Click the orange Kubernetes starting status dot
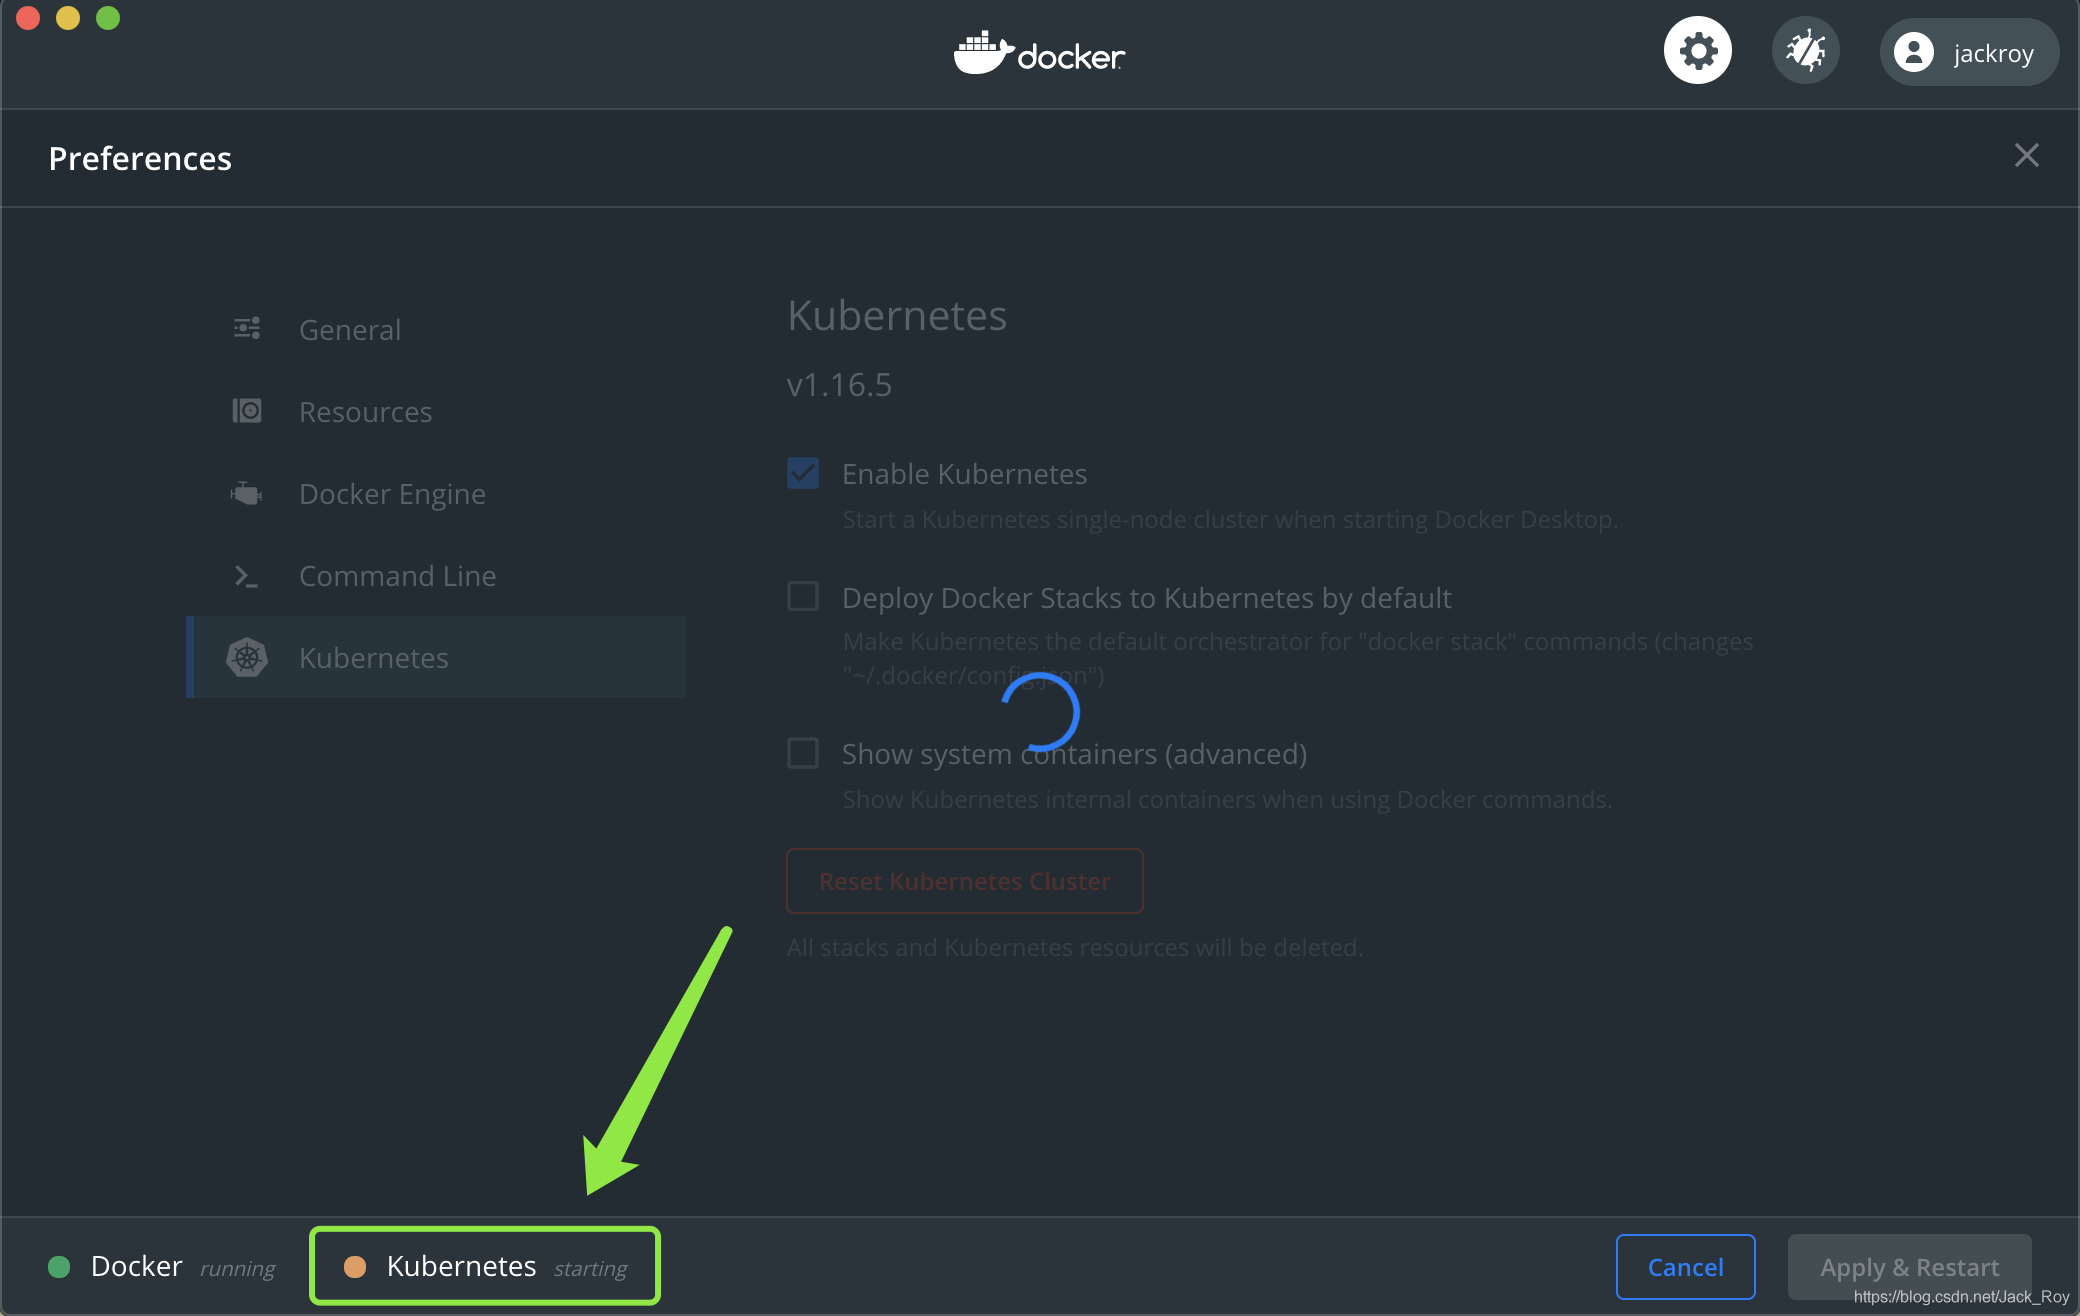2080x1316 pixels. point(355,1267)
